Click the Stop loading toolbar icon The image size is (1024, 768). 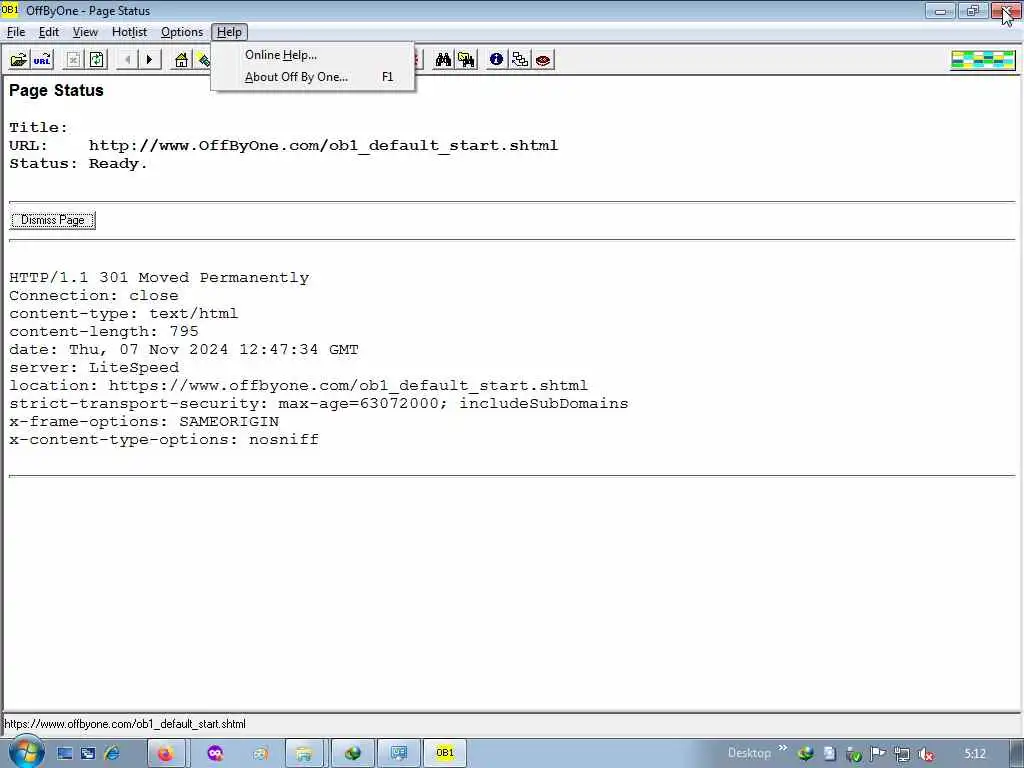tap(74, 60)
